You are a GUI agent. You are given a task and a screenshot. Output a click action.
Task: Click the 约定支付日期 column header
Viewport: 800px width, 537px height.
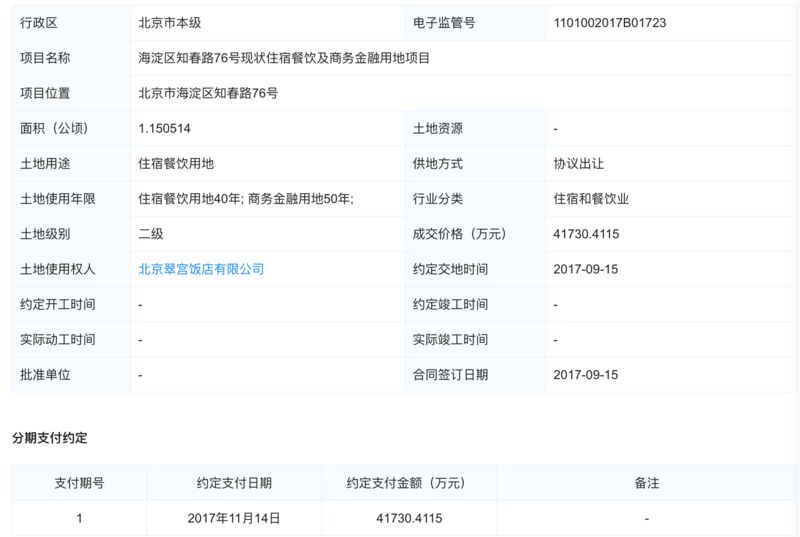[x=234, y=482]
